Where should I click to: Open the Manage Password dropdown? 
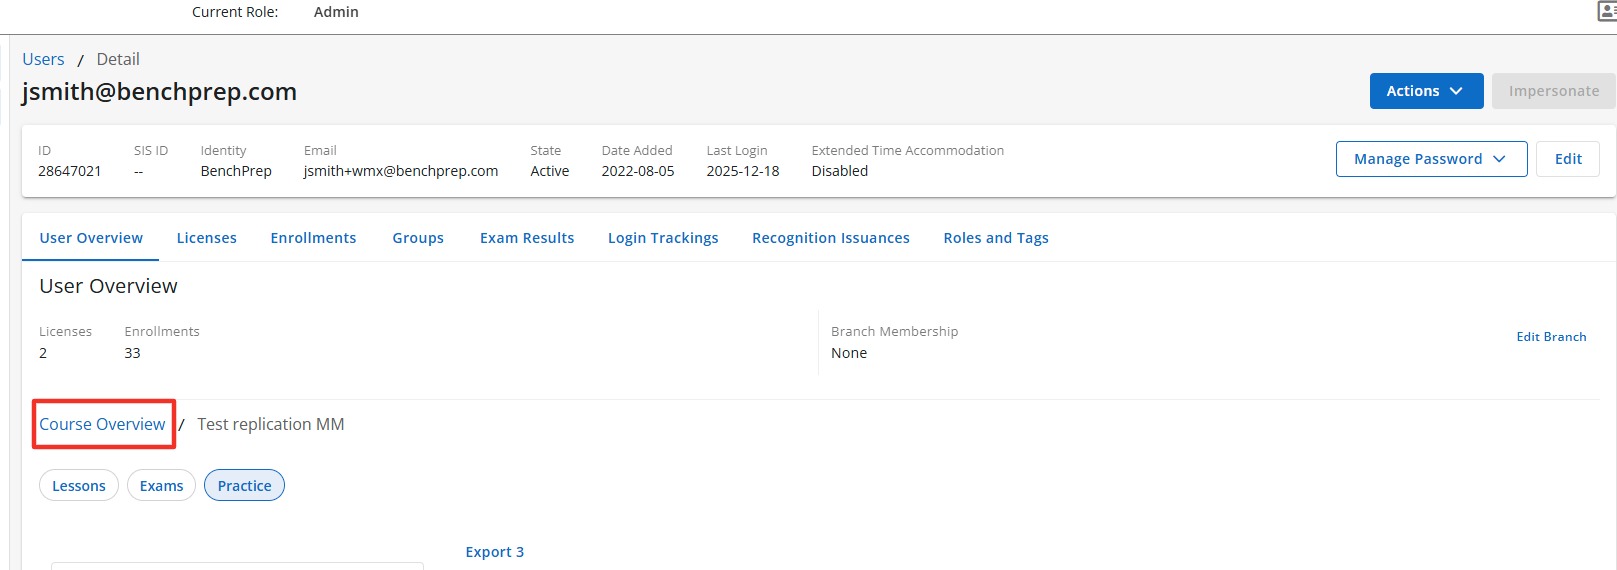click(x=1430, y=159)
